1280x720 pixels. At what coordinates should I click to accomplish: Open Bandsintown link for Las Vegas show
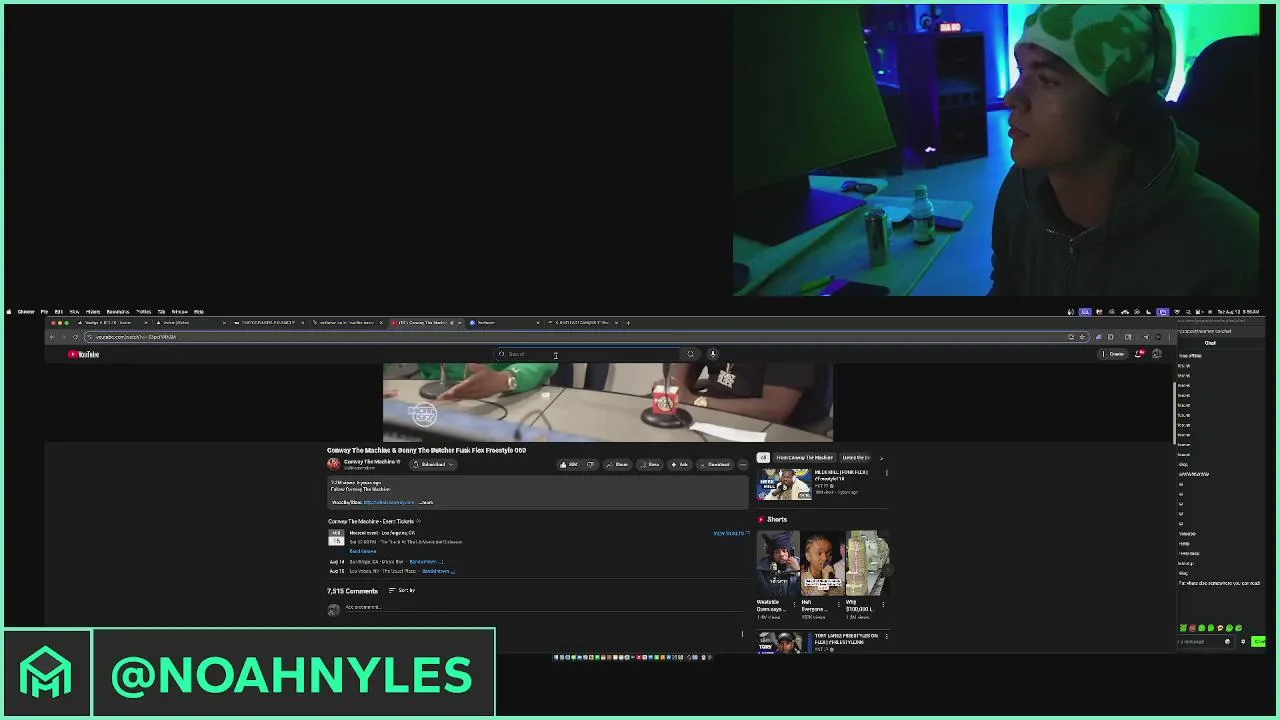(x=438, y=571)
